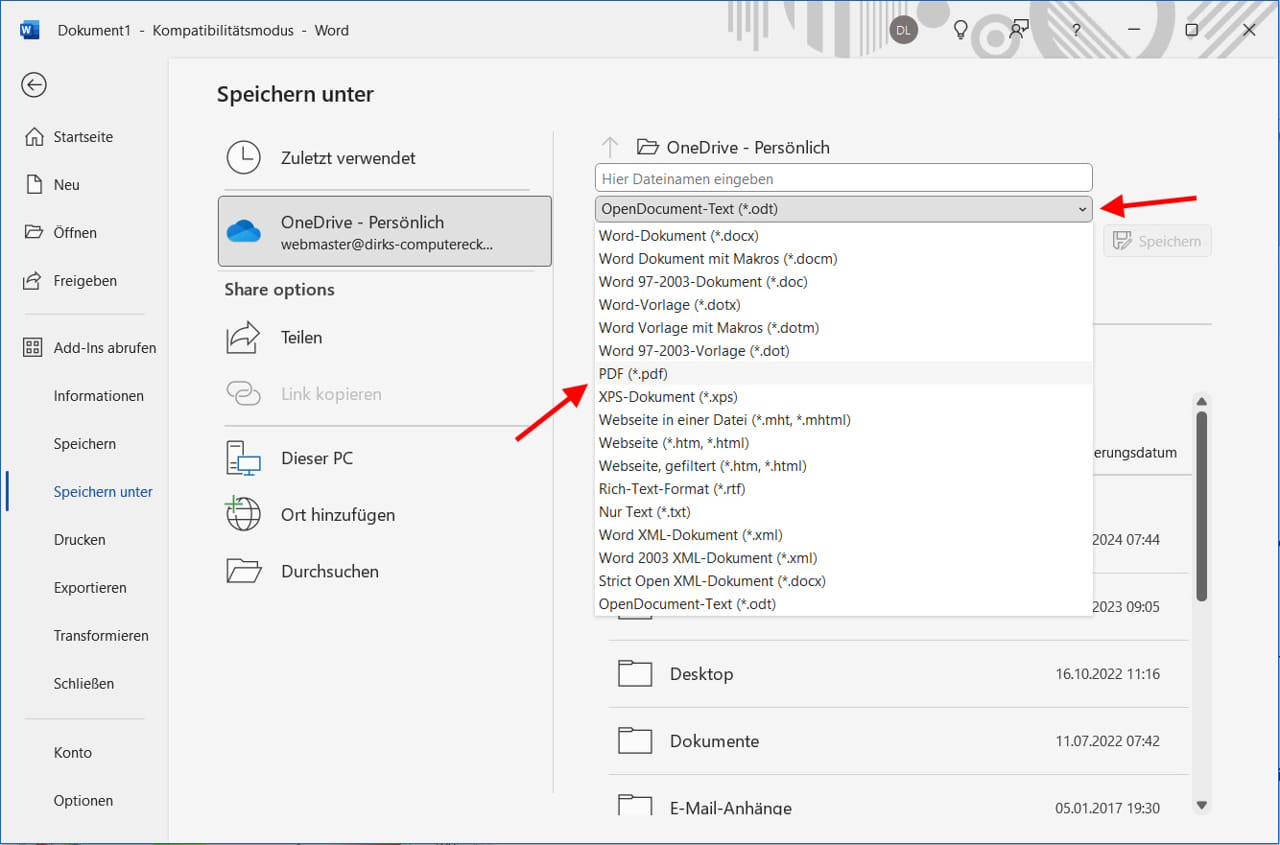
Task: Open the Dokumente folder
Action: click(x=898, y=741)
